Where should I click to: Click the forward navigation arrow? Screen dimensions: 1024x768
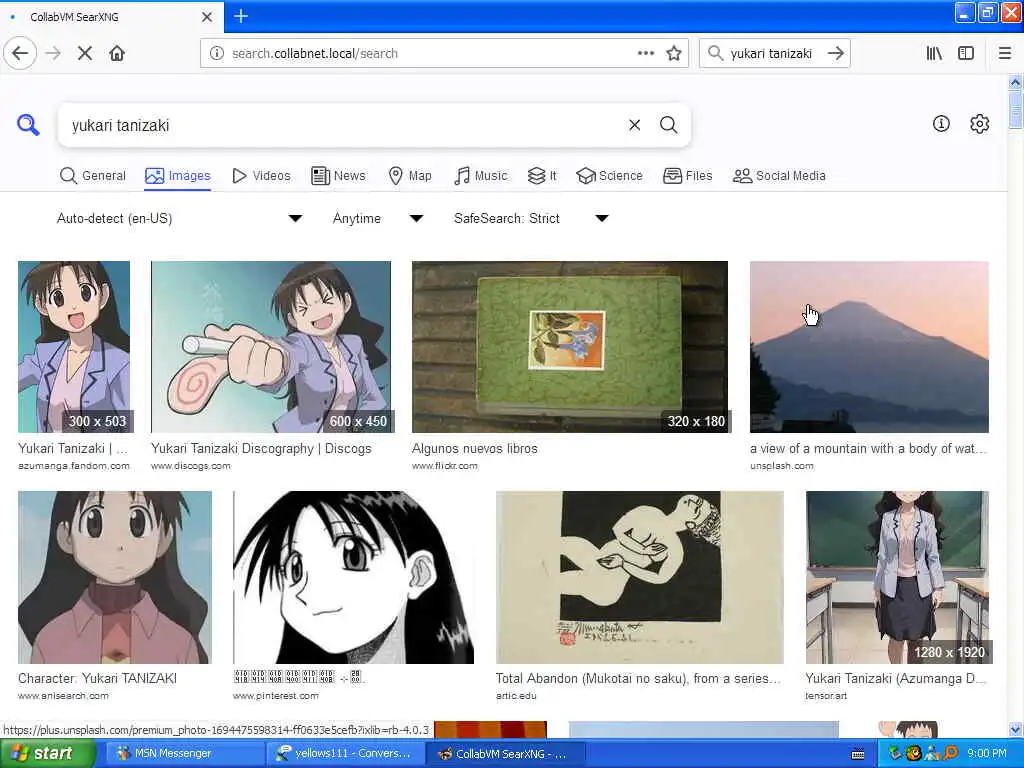[54, 53]
